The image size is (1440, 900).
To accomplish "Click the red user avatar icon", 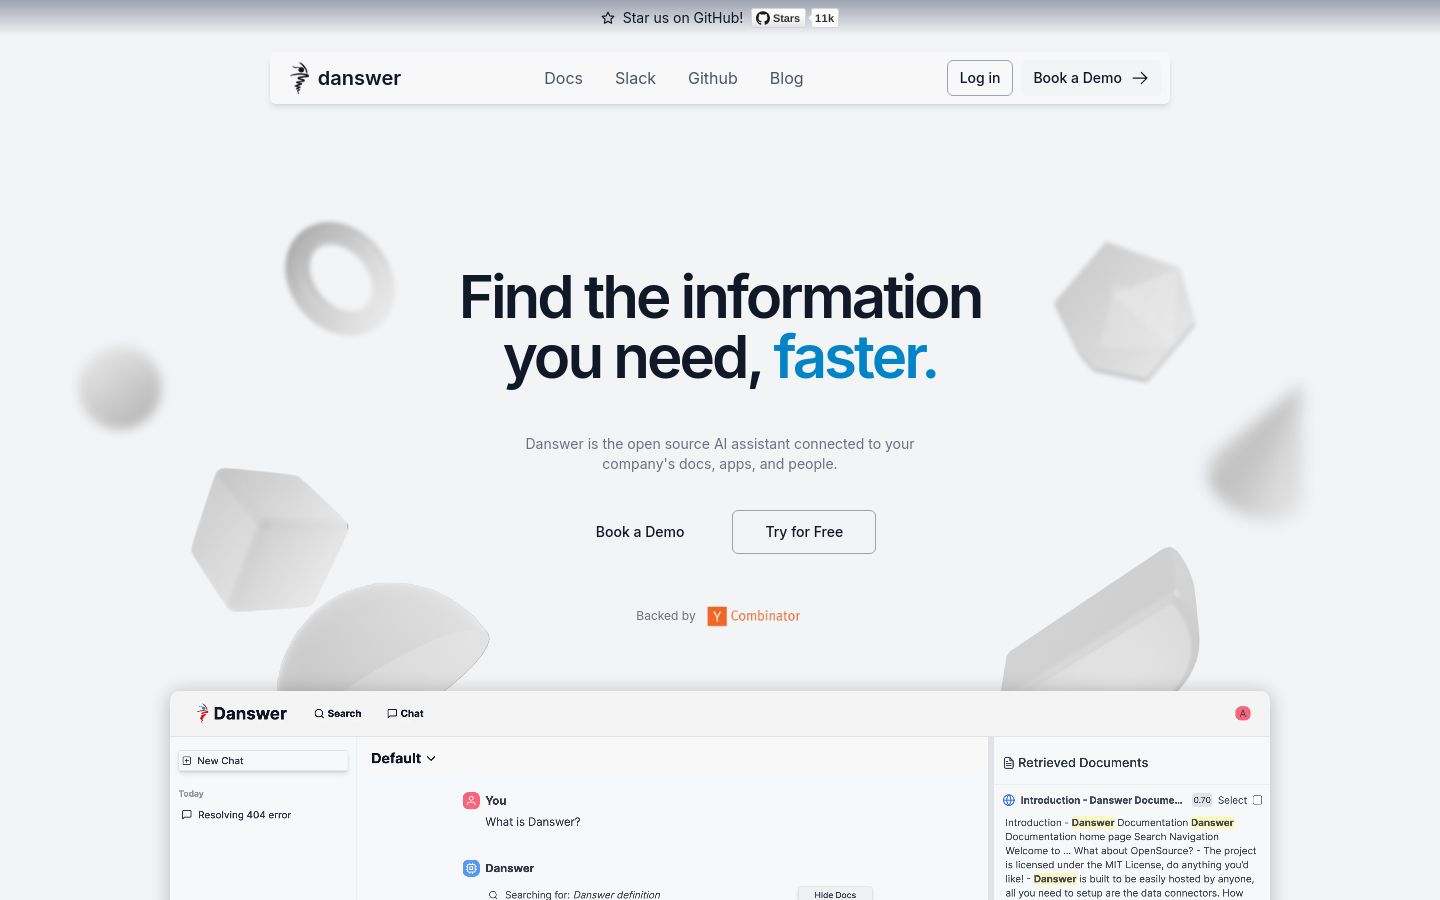I will pyautogui.click(x=1243, y=713).
